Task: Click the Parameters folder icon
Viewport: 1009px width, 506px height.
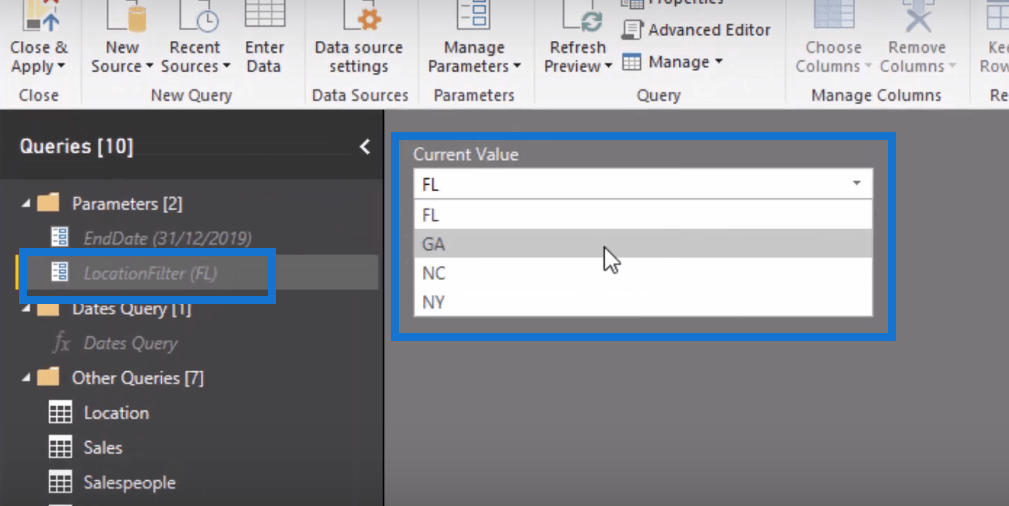Action: point(48,203)
